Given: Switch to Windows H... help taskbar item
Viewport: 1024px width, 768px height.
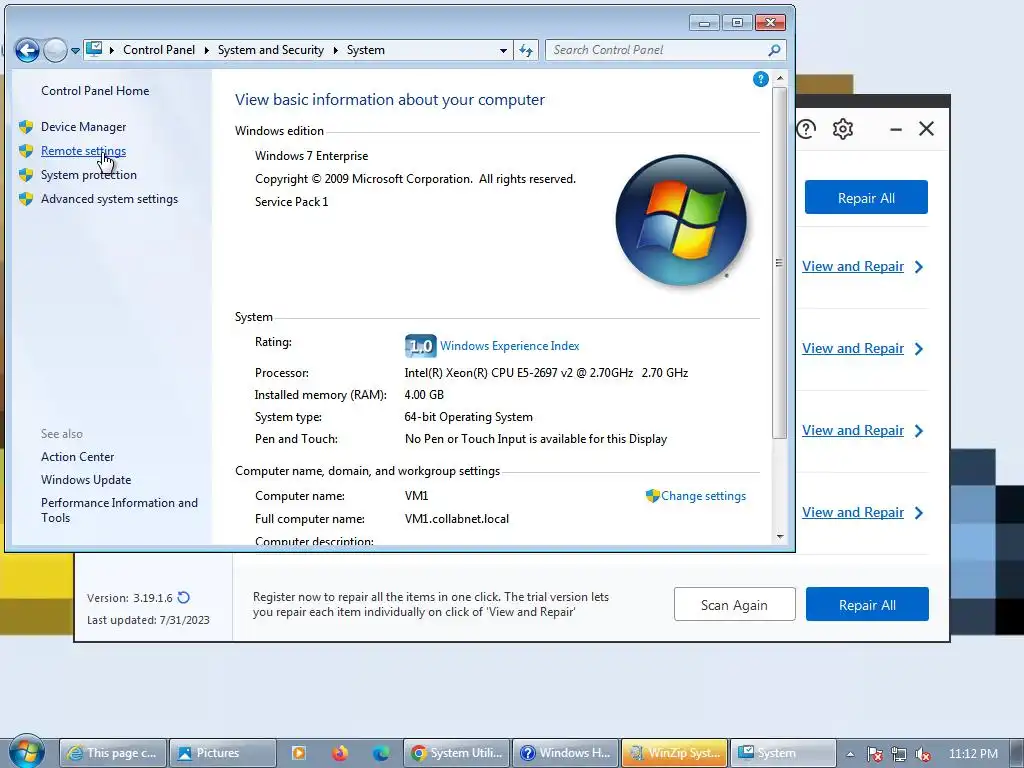Looking at the screenshot, I should point(566,753).
